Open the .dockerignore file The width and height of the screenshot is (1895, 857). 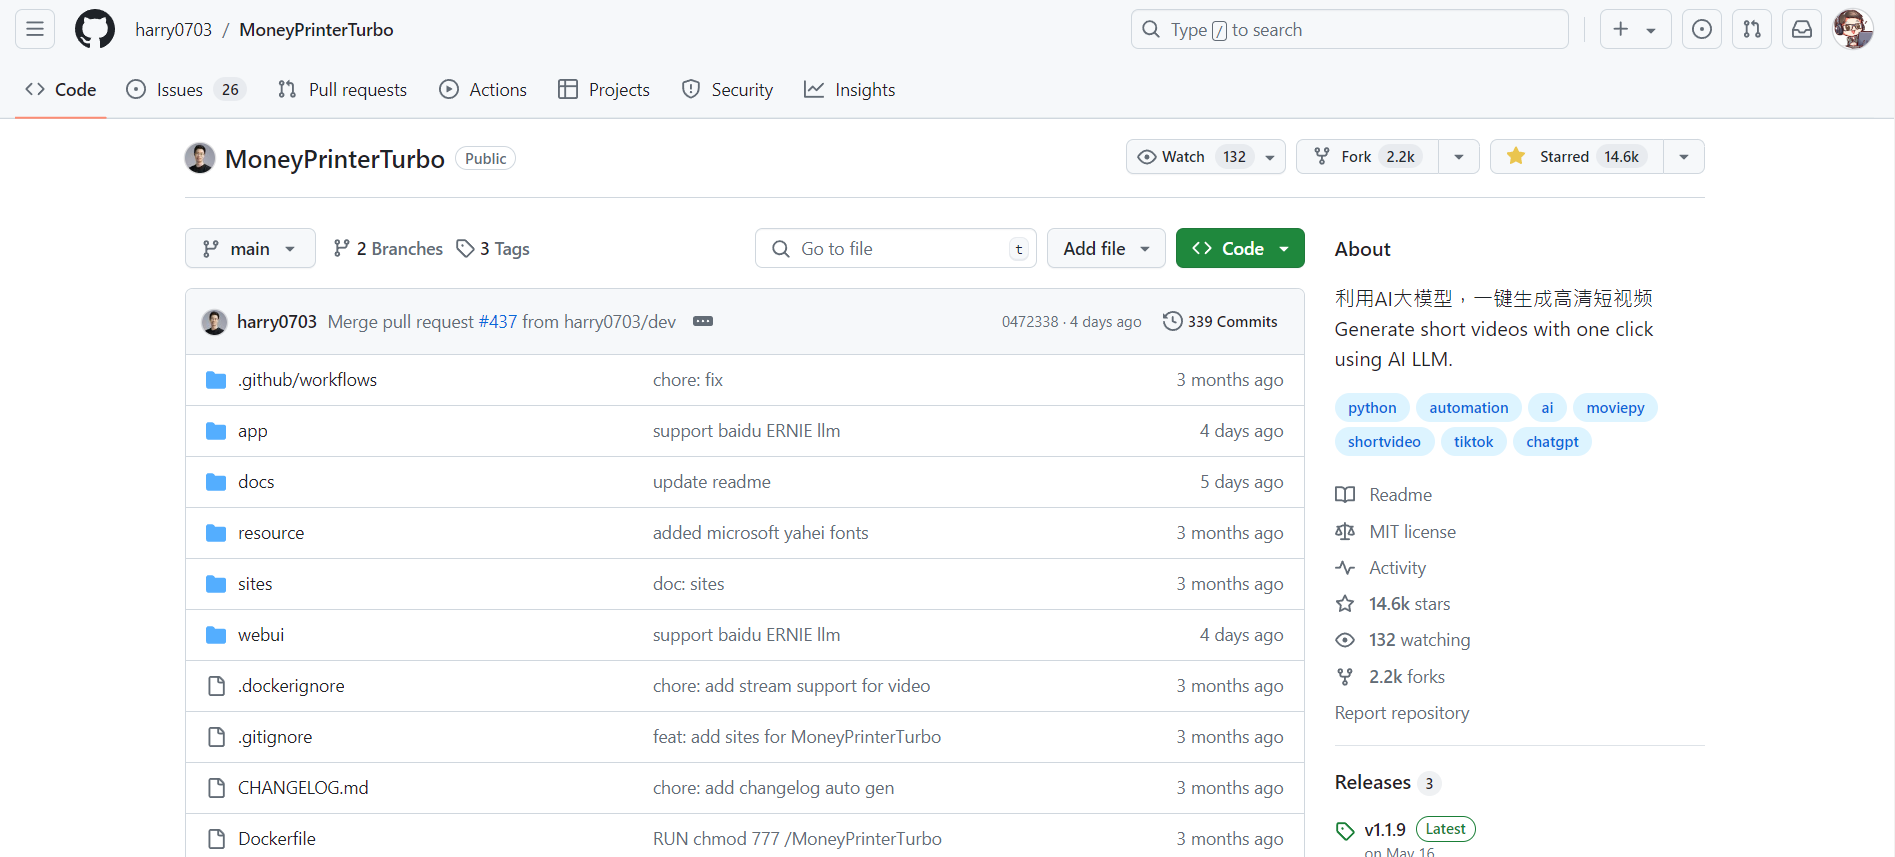click(291, 686)
